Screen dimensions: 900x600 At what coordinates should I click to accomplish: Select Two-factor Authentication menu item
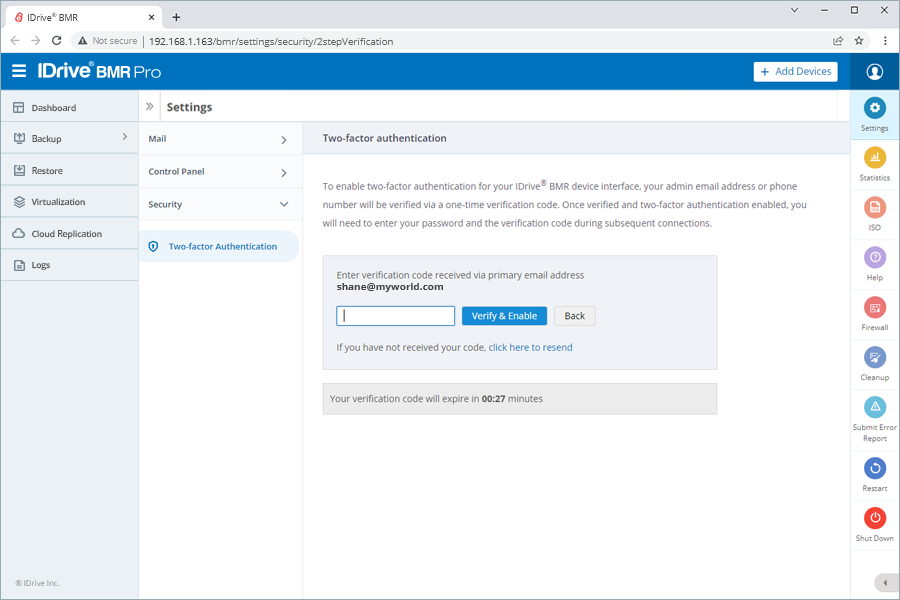pyautogui.click(x=219, y=246)
